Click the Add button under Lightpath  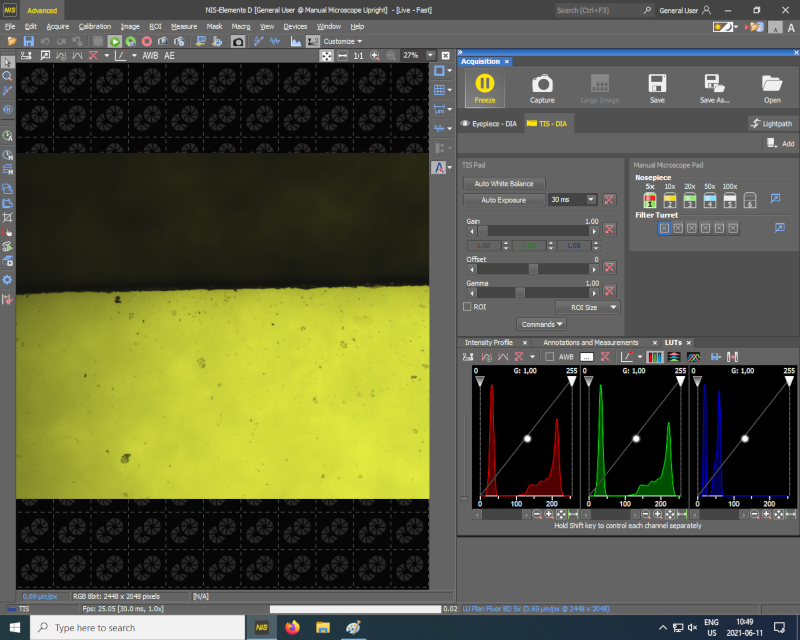tap(781, 144)
